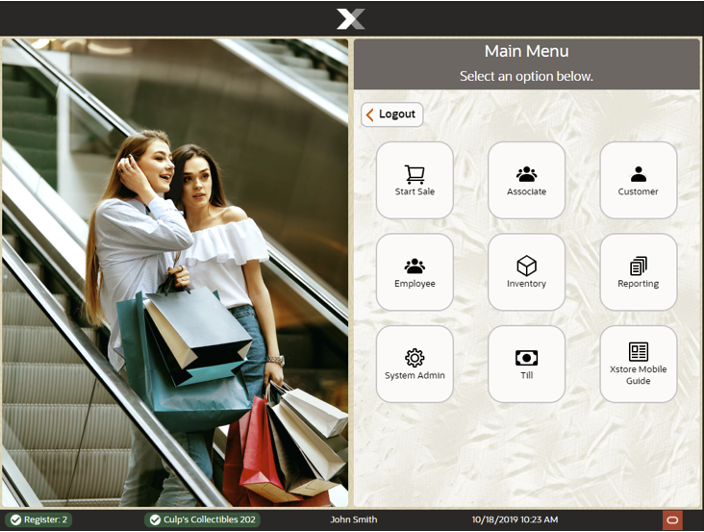The image size is (704, 532).
Task: Open Inventory box icon
Action: click(x=526, y=266)
